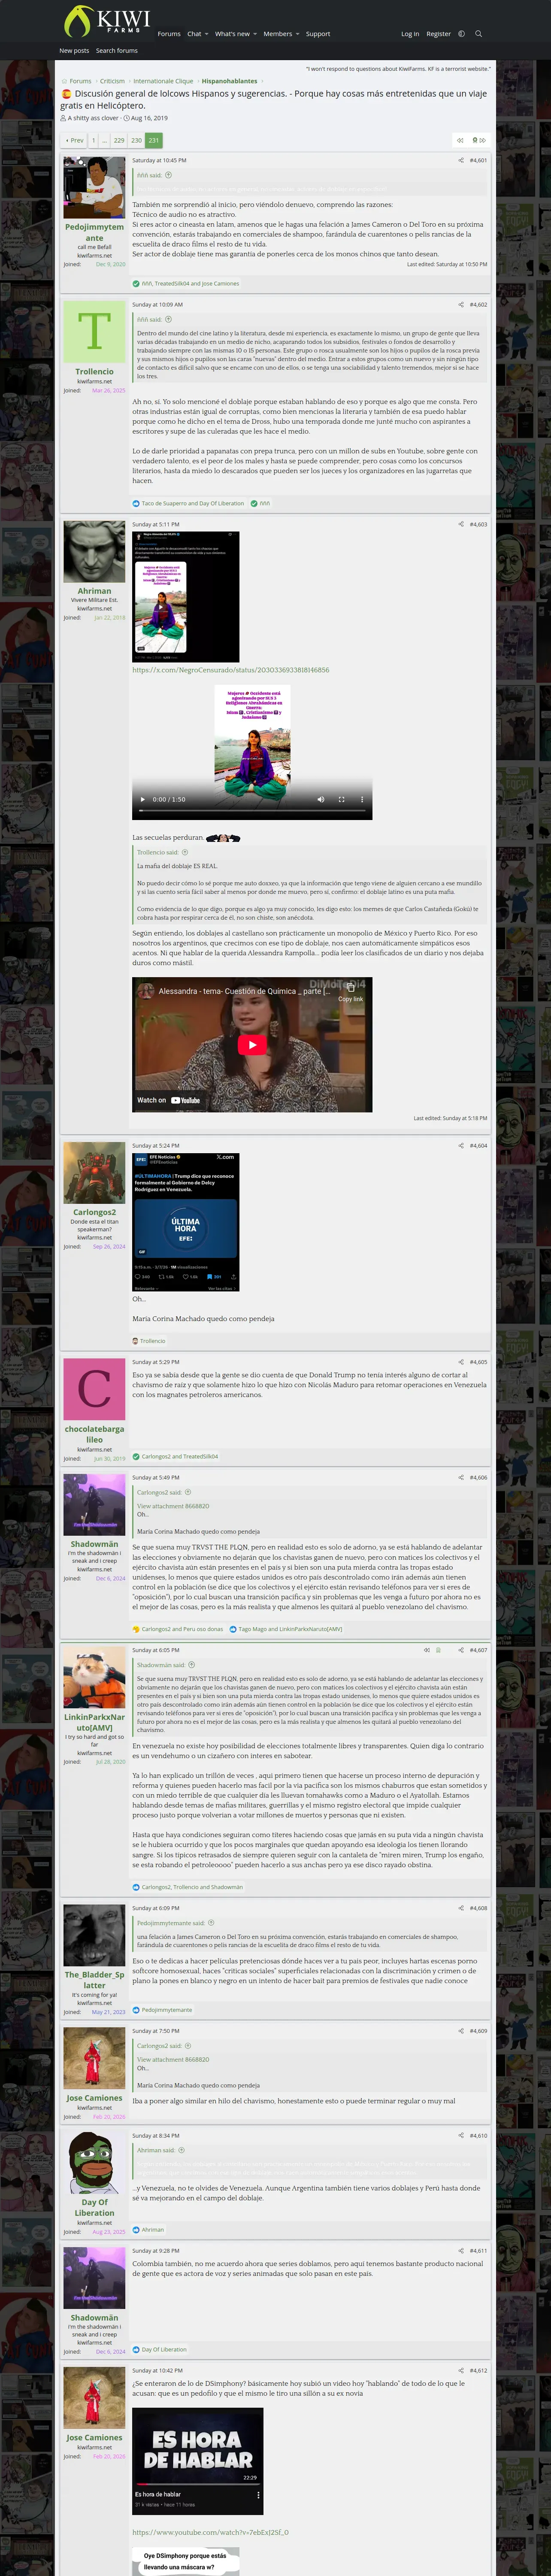
Task: Jump to quoted post arrow beside 'Ahriman said:'
Action: click(x=181, y=2150)
